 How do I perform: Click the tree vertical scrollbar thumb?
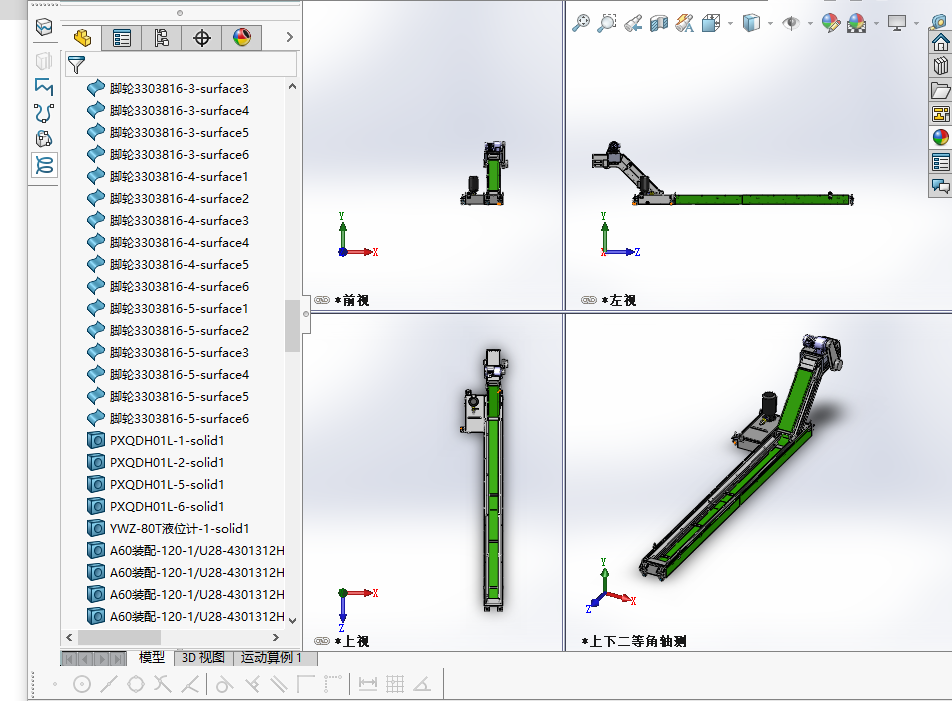point(292,326)
